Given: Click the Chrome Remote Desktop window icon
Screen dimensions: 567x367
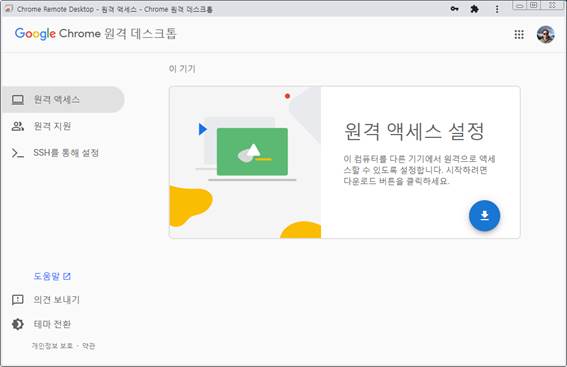Looking at the screenshot, I should [9, 9].
